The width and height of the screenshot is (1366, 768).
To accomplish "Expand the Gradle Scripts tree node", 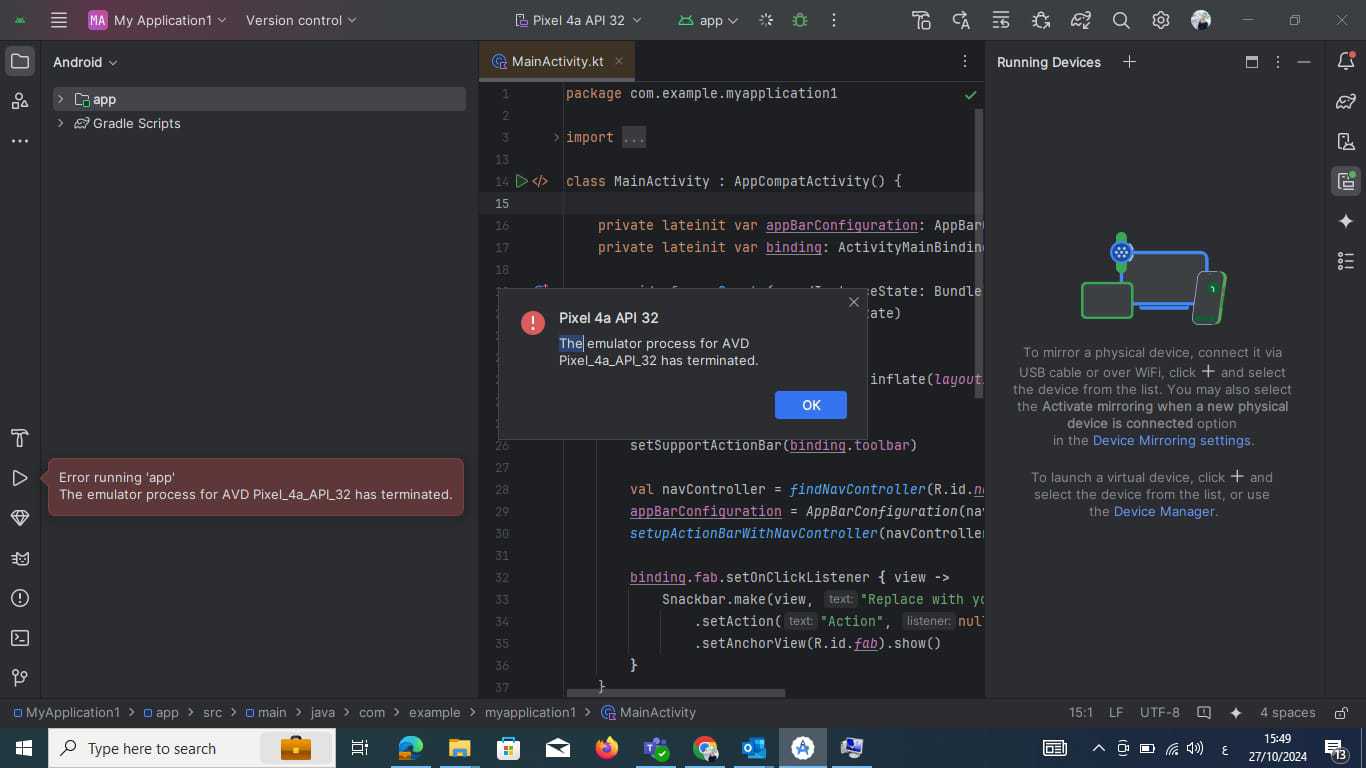I will click(61, 123).
